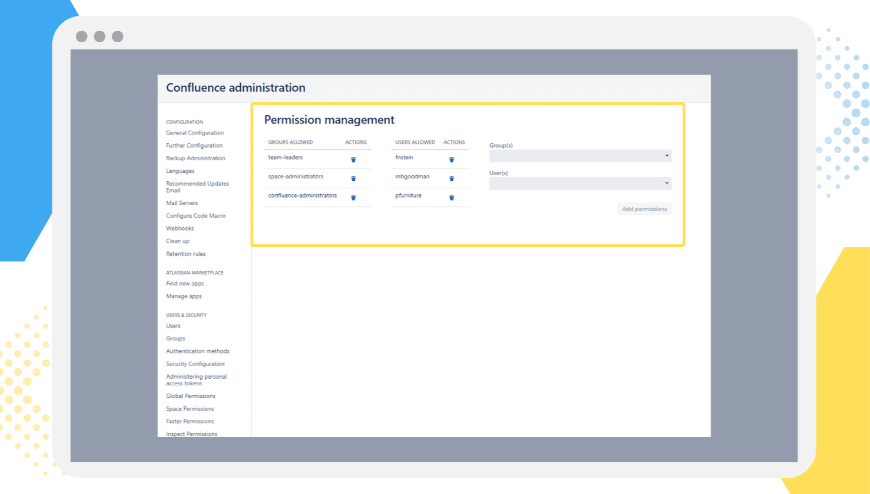Select Webhooks in the sidebar
The image size is (870, 494).
pos(180,228)
